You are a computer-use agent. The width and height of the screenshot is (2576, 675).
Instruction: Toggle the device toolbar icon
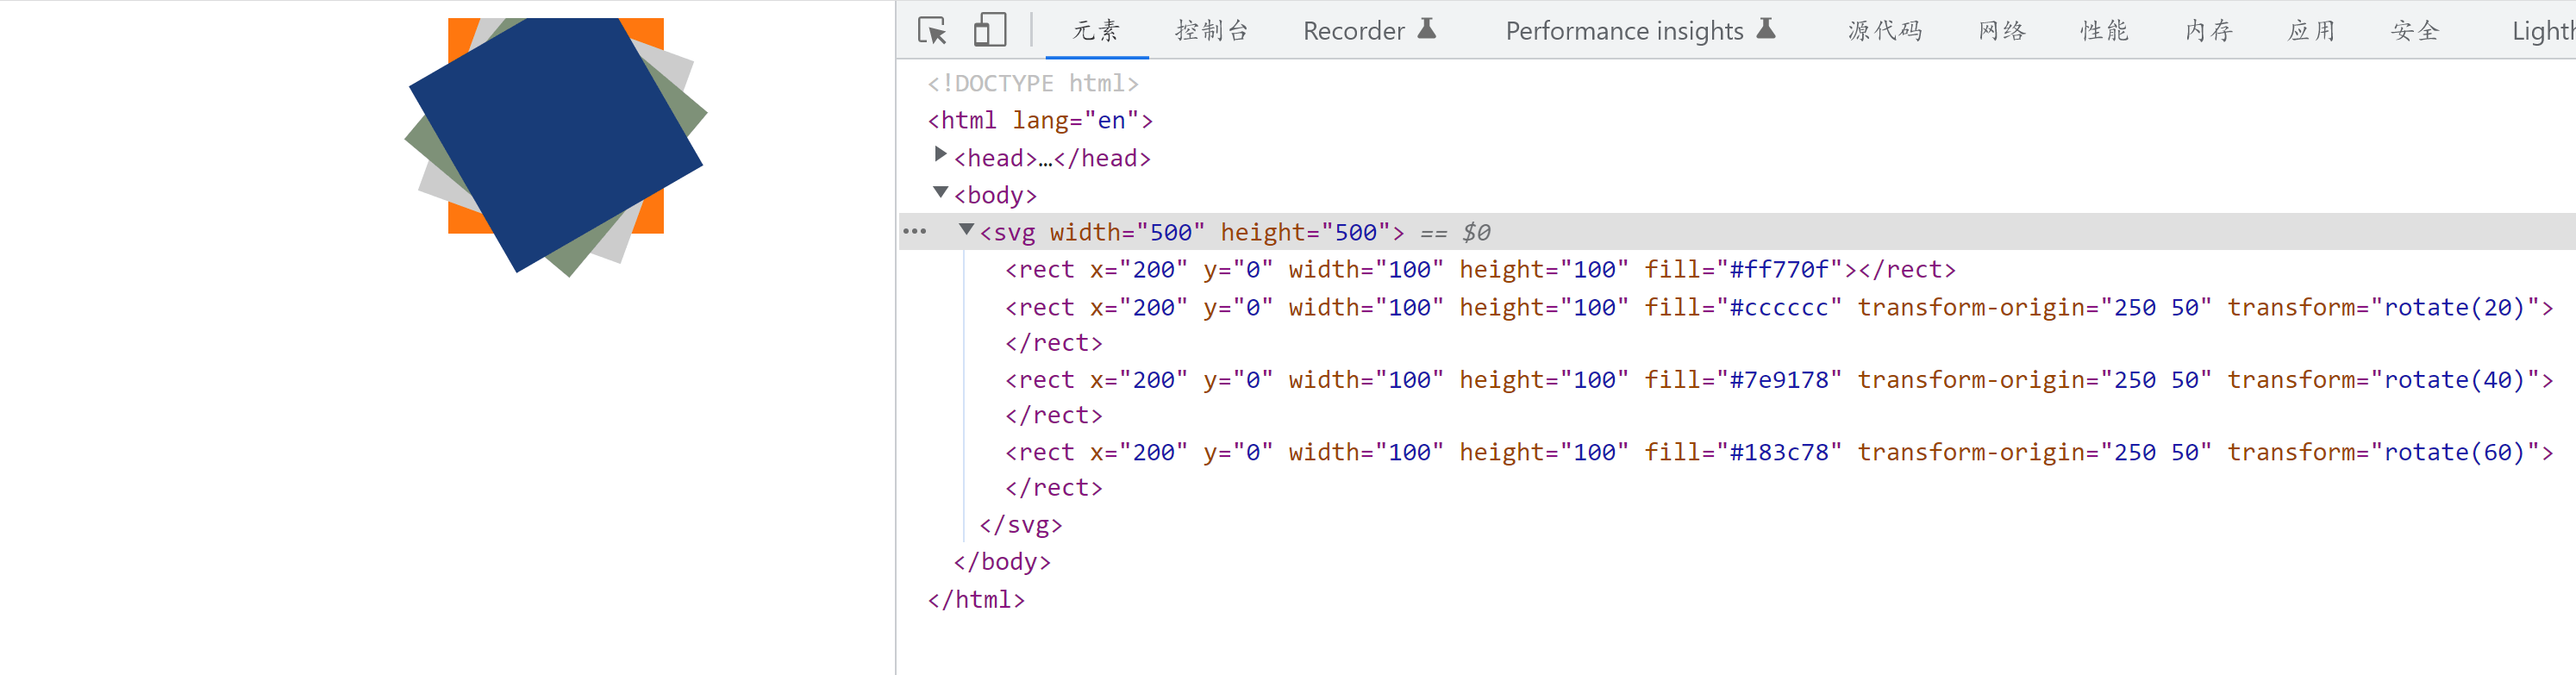[989, 31]
